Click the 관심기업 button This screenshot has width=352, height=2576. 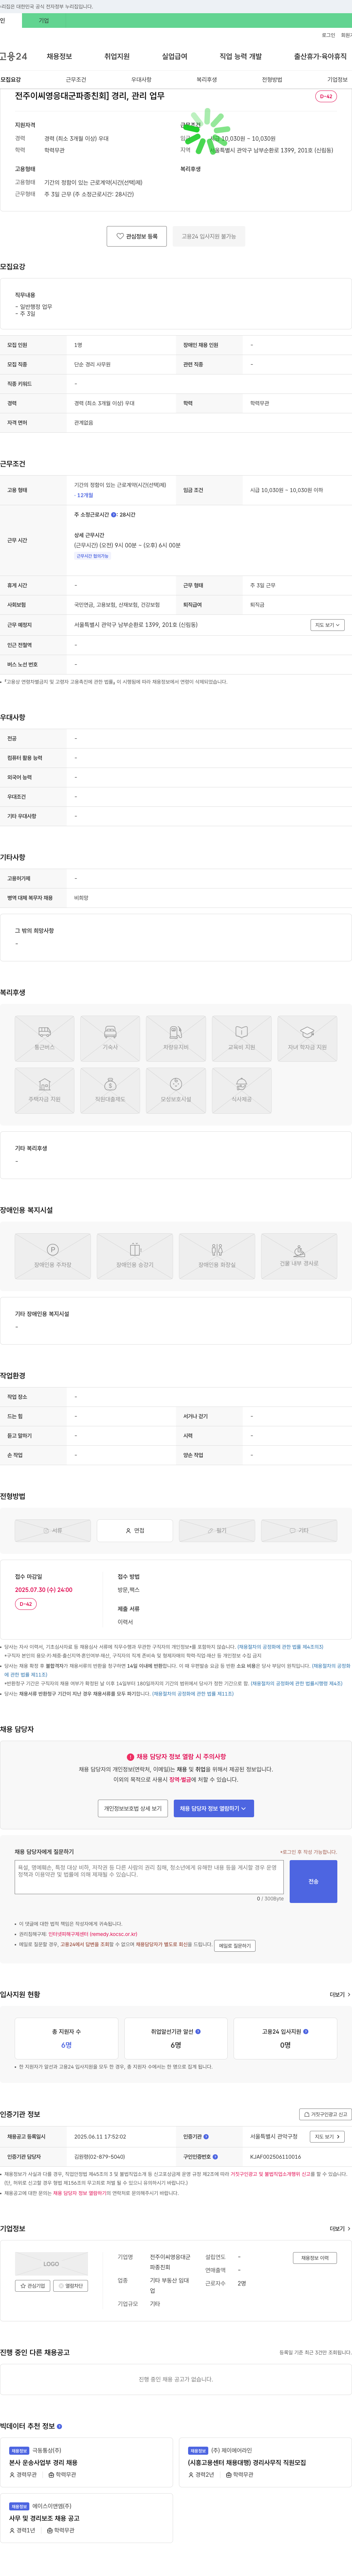(x=33, y=2286)
